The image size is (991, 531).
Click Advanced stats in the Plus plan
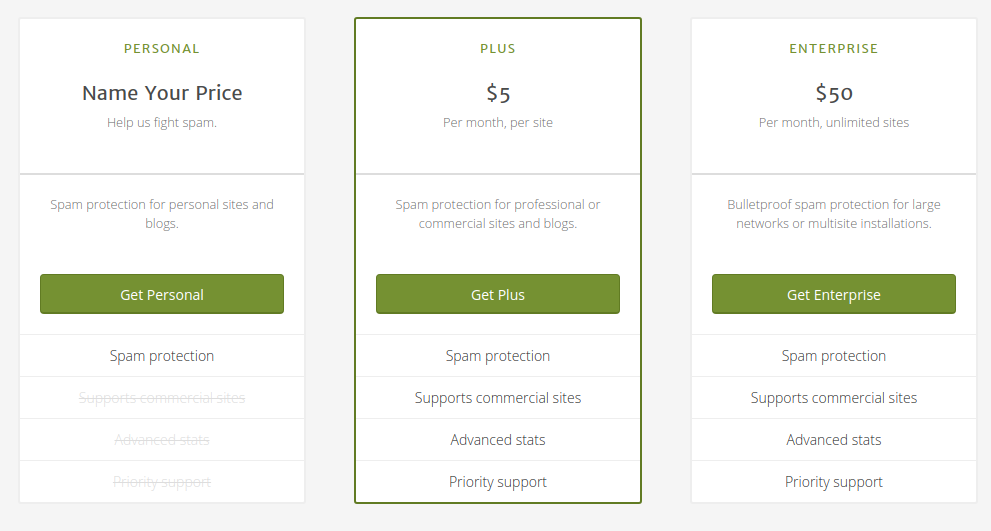(498, 440)
